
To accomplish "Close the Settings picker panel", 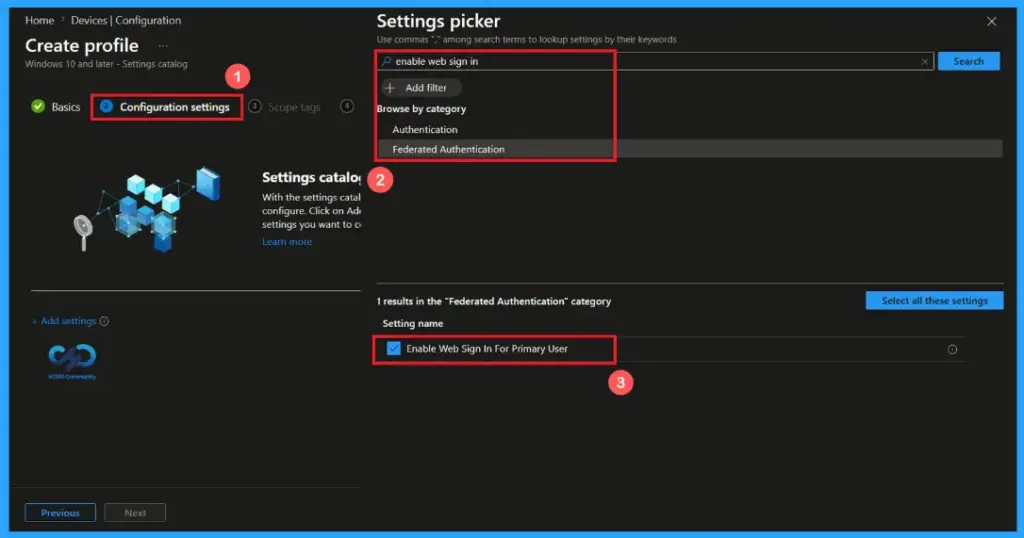I will tap(991, 22).
